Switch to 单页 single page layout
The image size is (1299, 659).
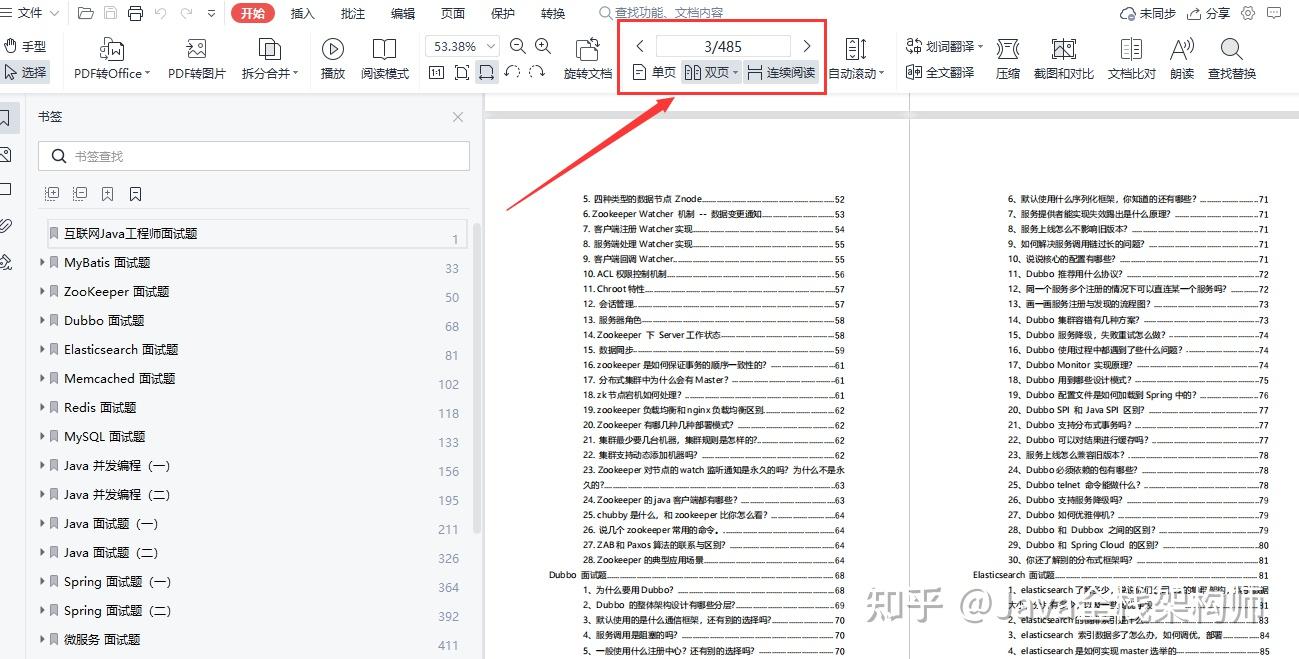point(655,72)
